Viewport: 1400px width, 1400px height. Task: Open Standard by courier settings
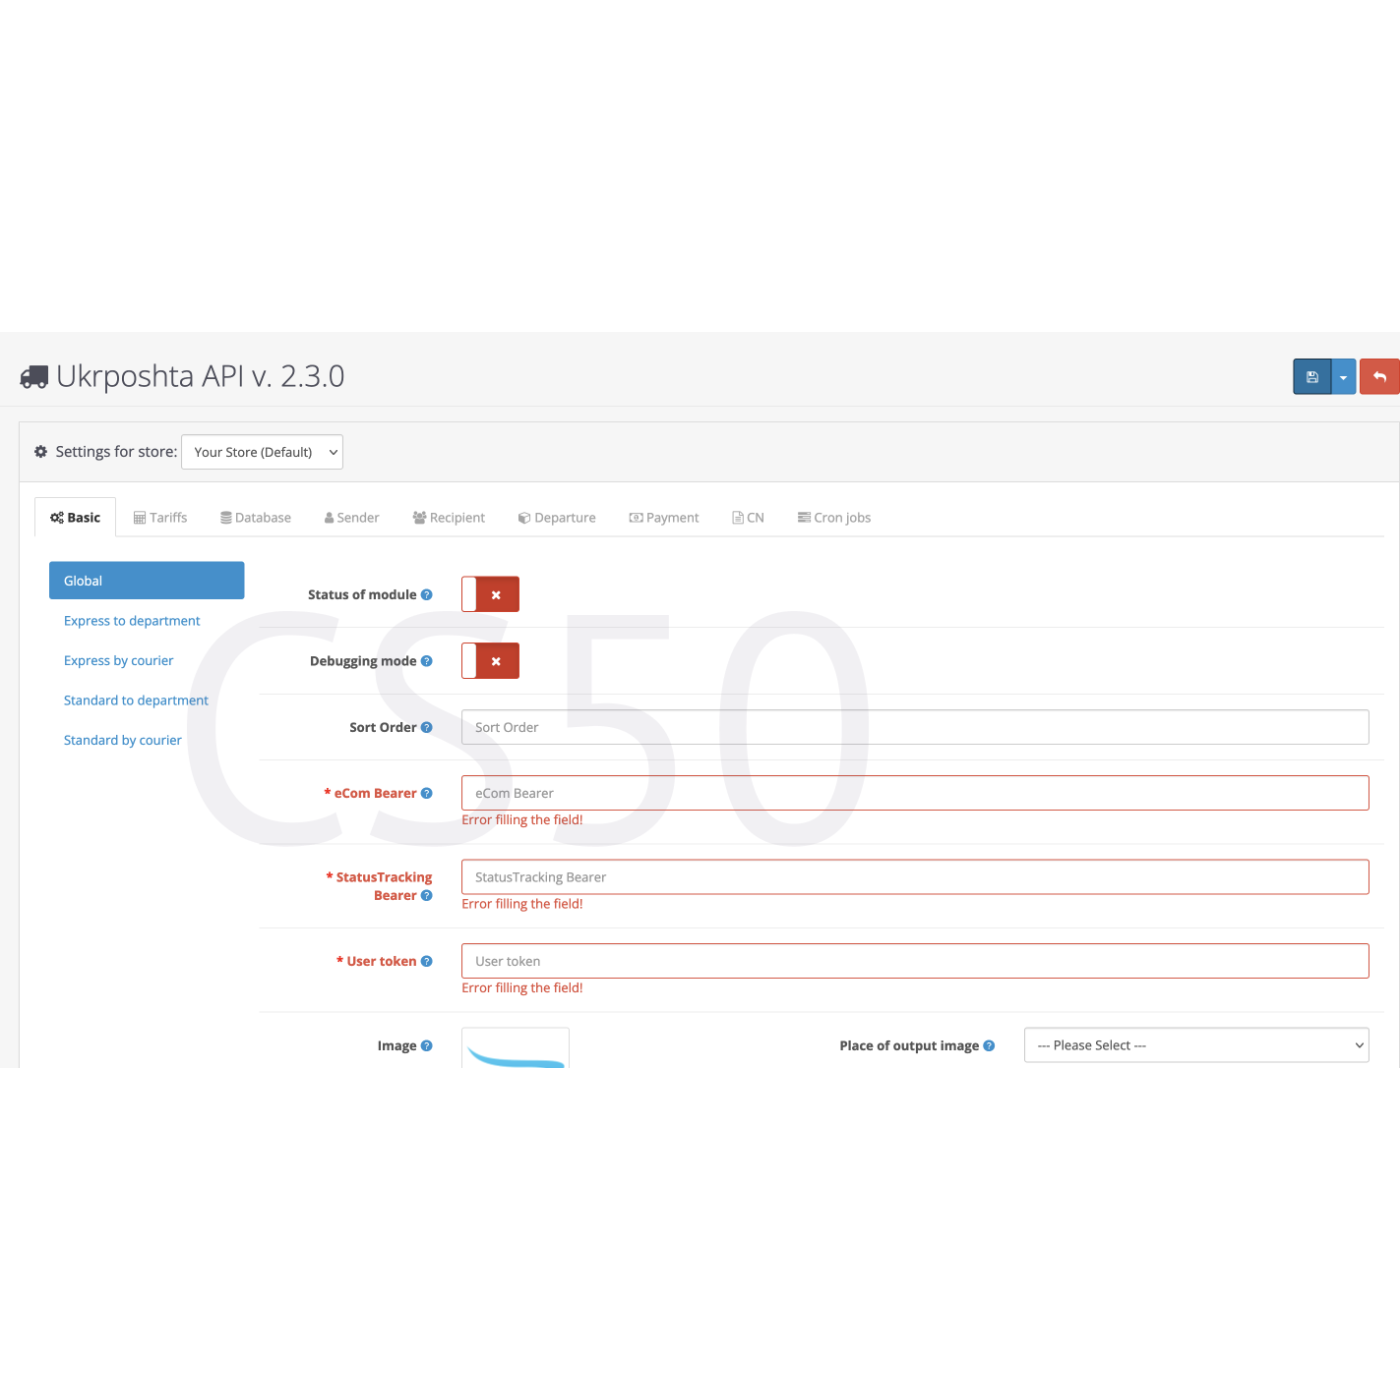pyautogui.click(x=123, y=741)
